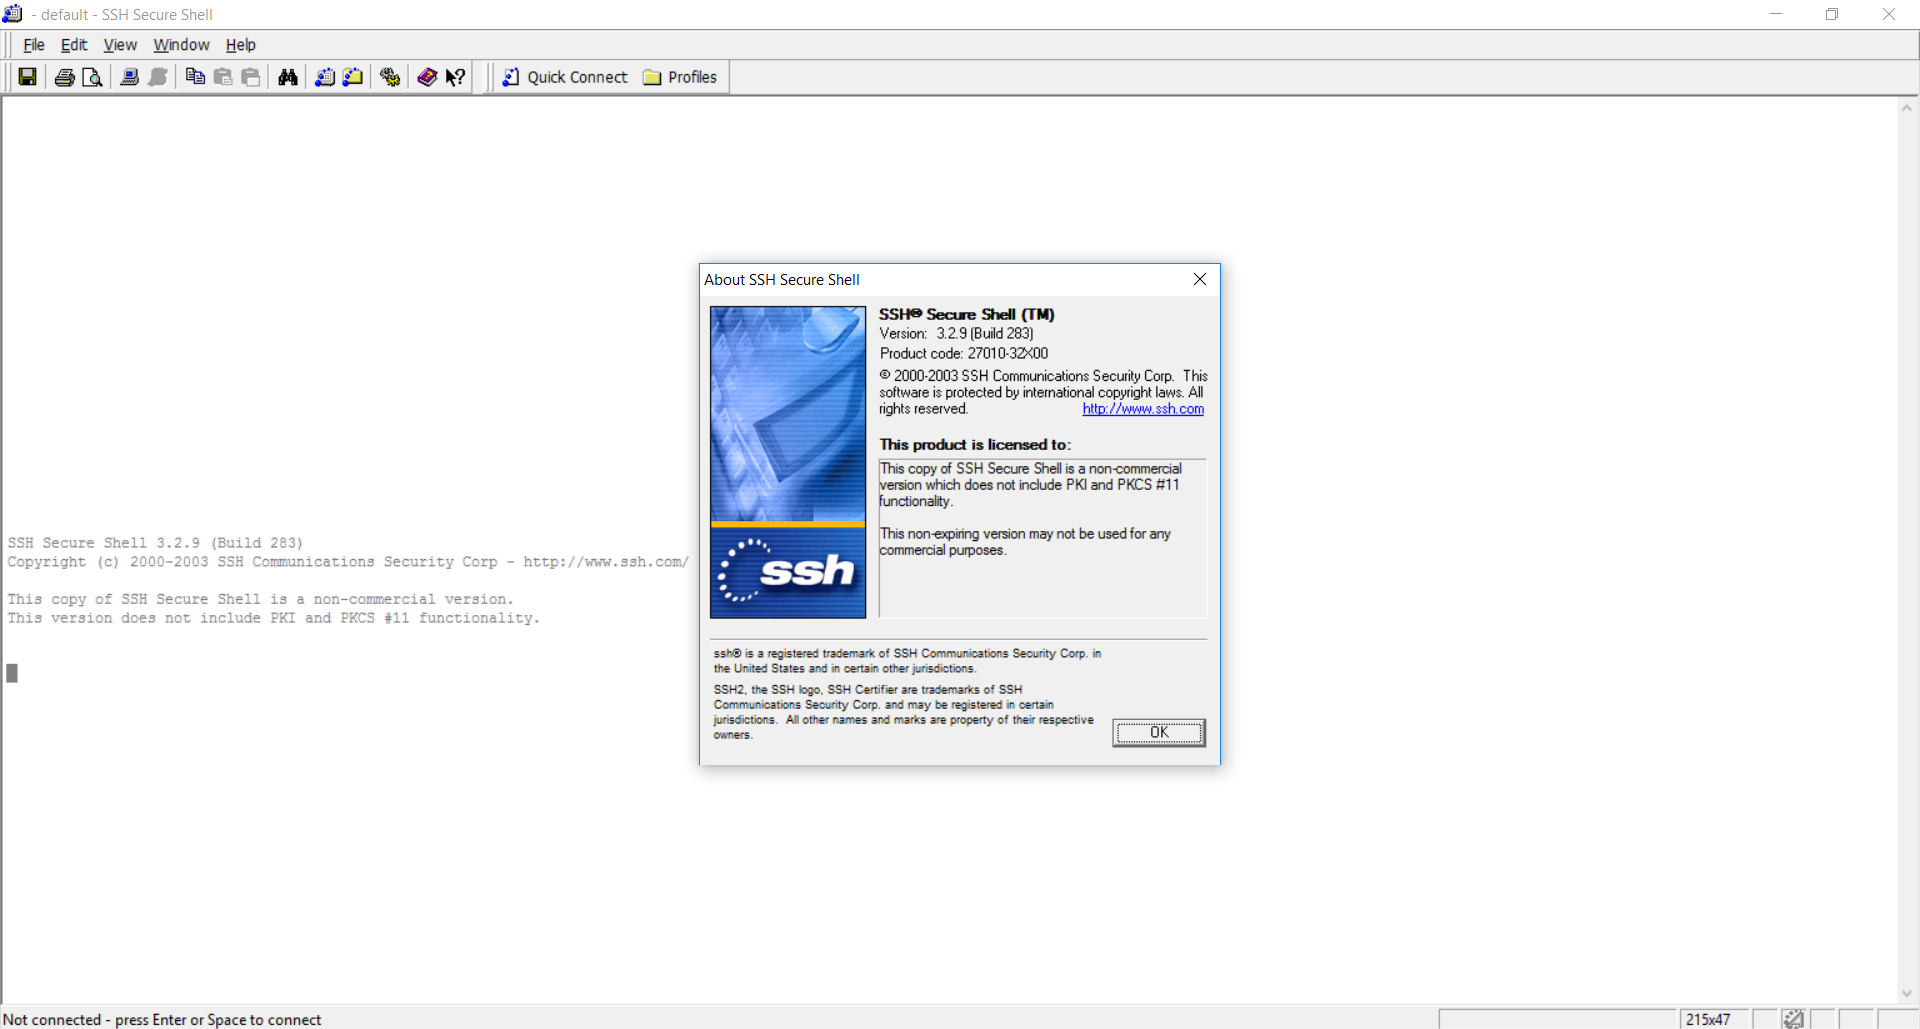Minimize the SSH Secure Shell window
The width and height of the screenshot is (1920, 1029).
1776,14
